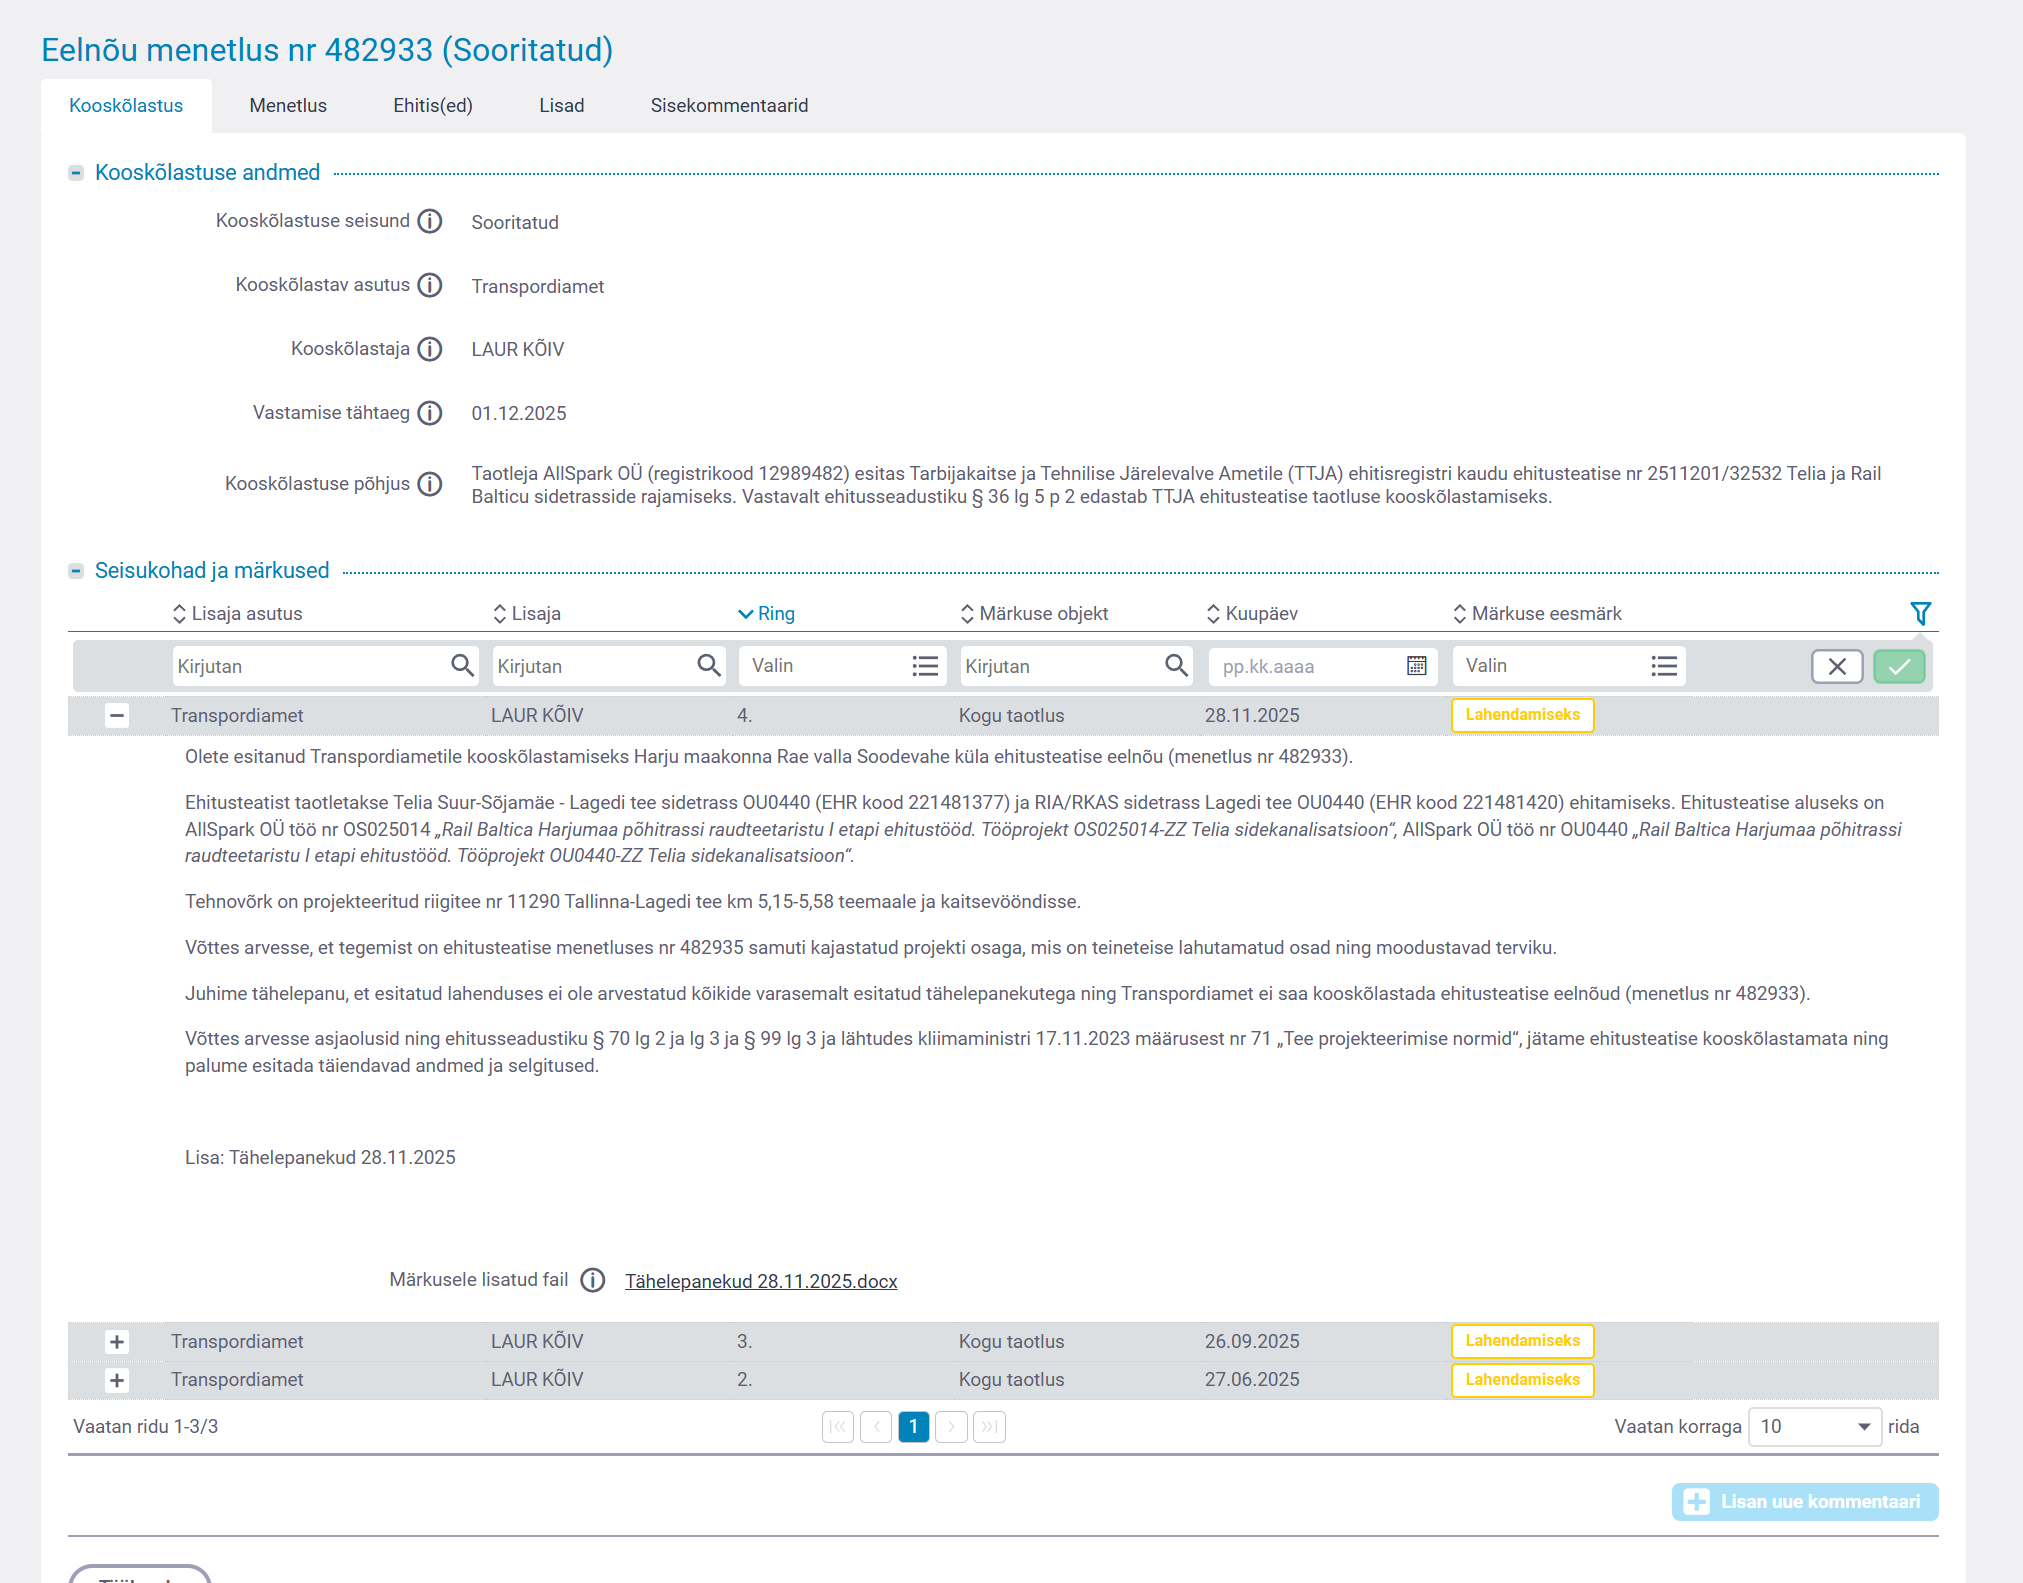Click the Märkuse objekt filter text field
Screen dimensions: 2023x1583
(x=1060, y=666)
